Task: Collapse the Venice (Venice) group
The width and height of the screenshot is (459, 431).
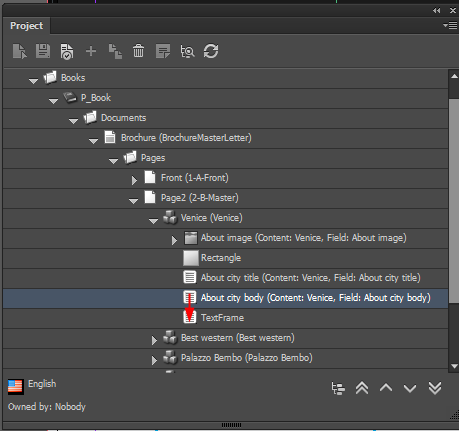Action: (153, 221)
